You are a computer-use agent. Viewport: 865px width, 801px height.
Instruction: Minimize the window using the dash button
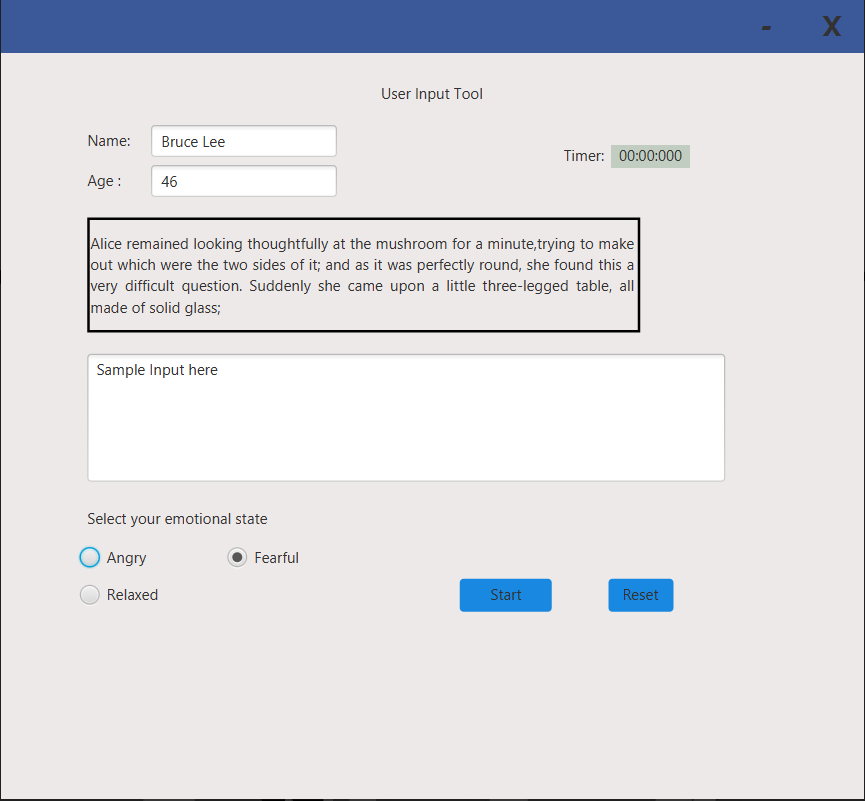(766, 26)
